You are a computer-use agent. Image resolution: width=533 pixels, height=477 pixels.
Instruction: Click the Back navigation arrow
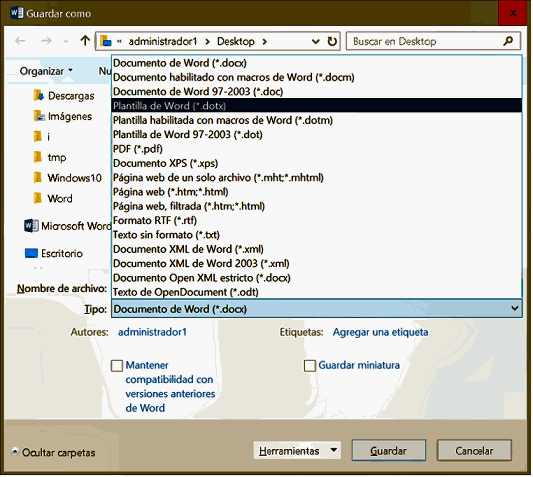coord(20,41)
